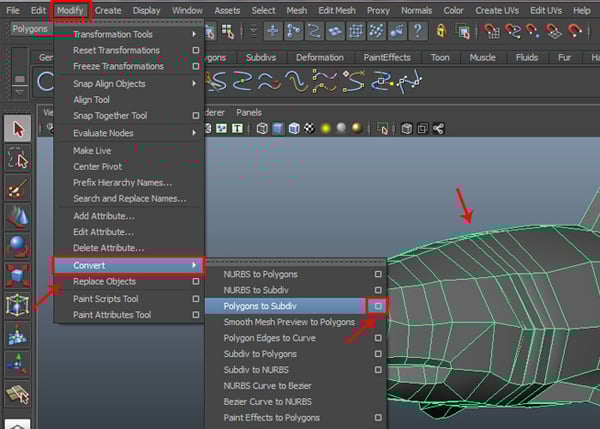
Task: Pick the Lasso select tool
Action: (x=19, y=158)
